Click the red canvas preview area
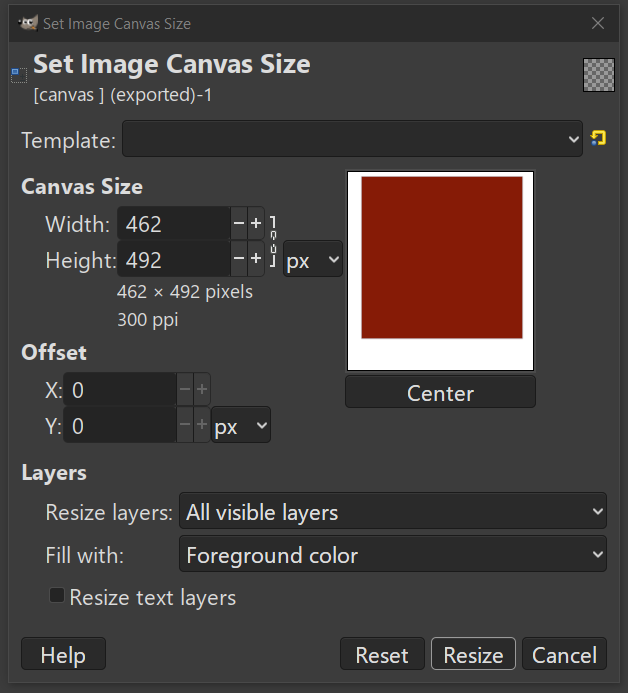 (x=442, y=258)
